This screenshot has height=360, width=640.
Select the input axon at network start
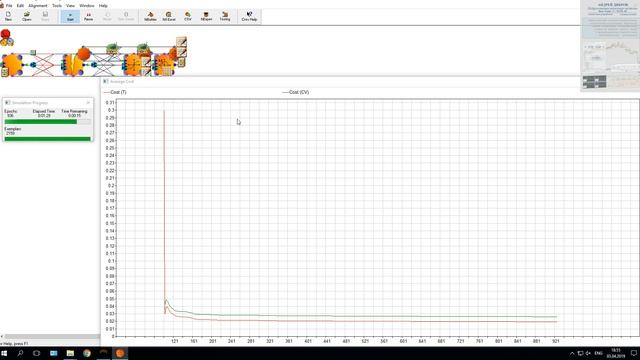(12, 64)
